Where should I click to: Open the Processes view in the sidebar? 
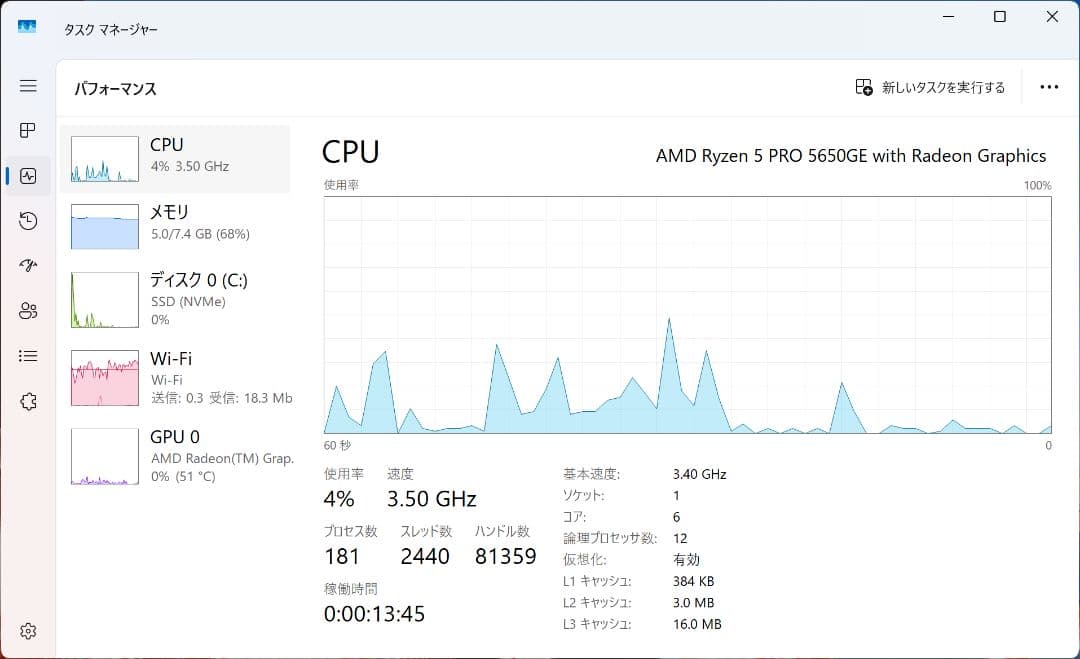click(x=27, y=130)
